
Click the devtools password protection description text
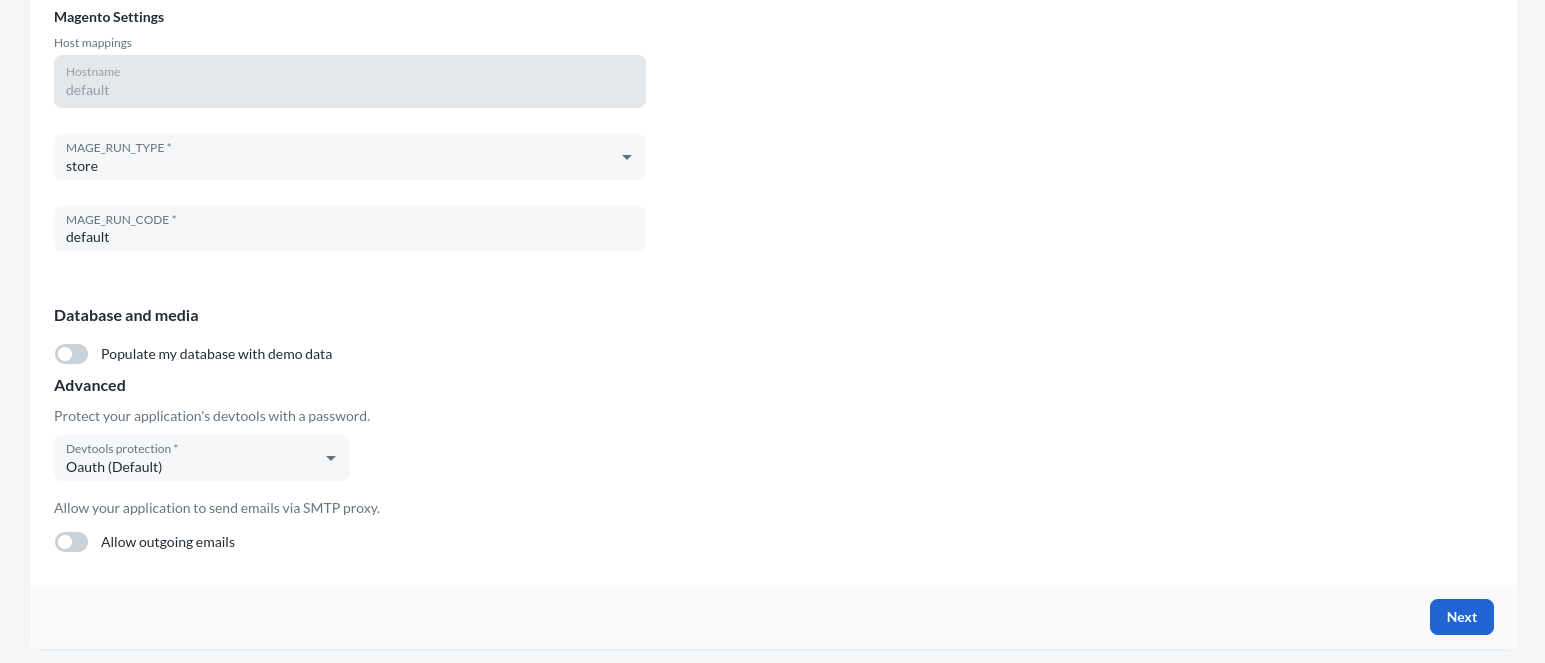tap(212, 416)
